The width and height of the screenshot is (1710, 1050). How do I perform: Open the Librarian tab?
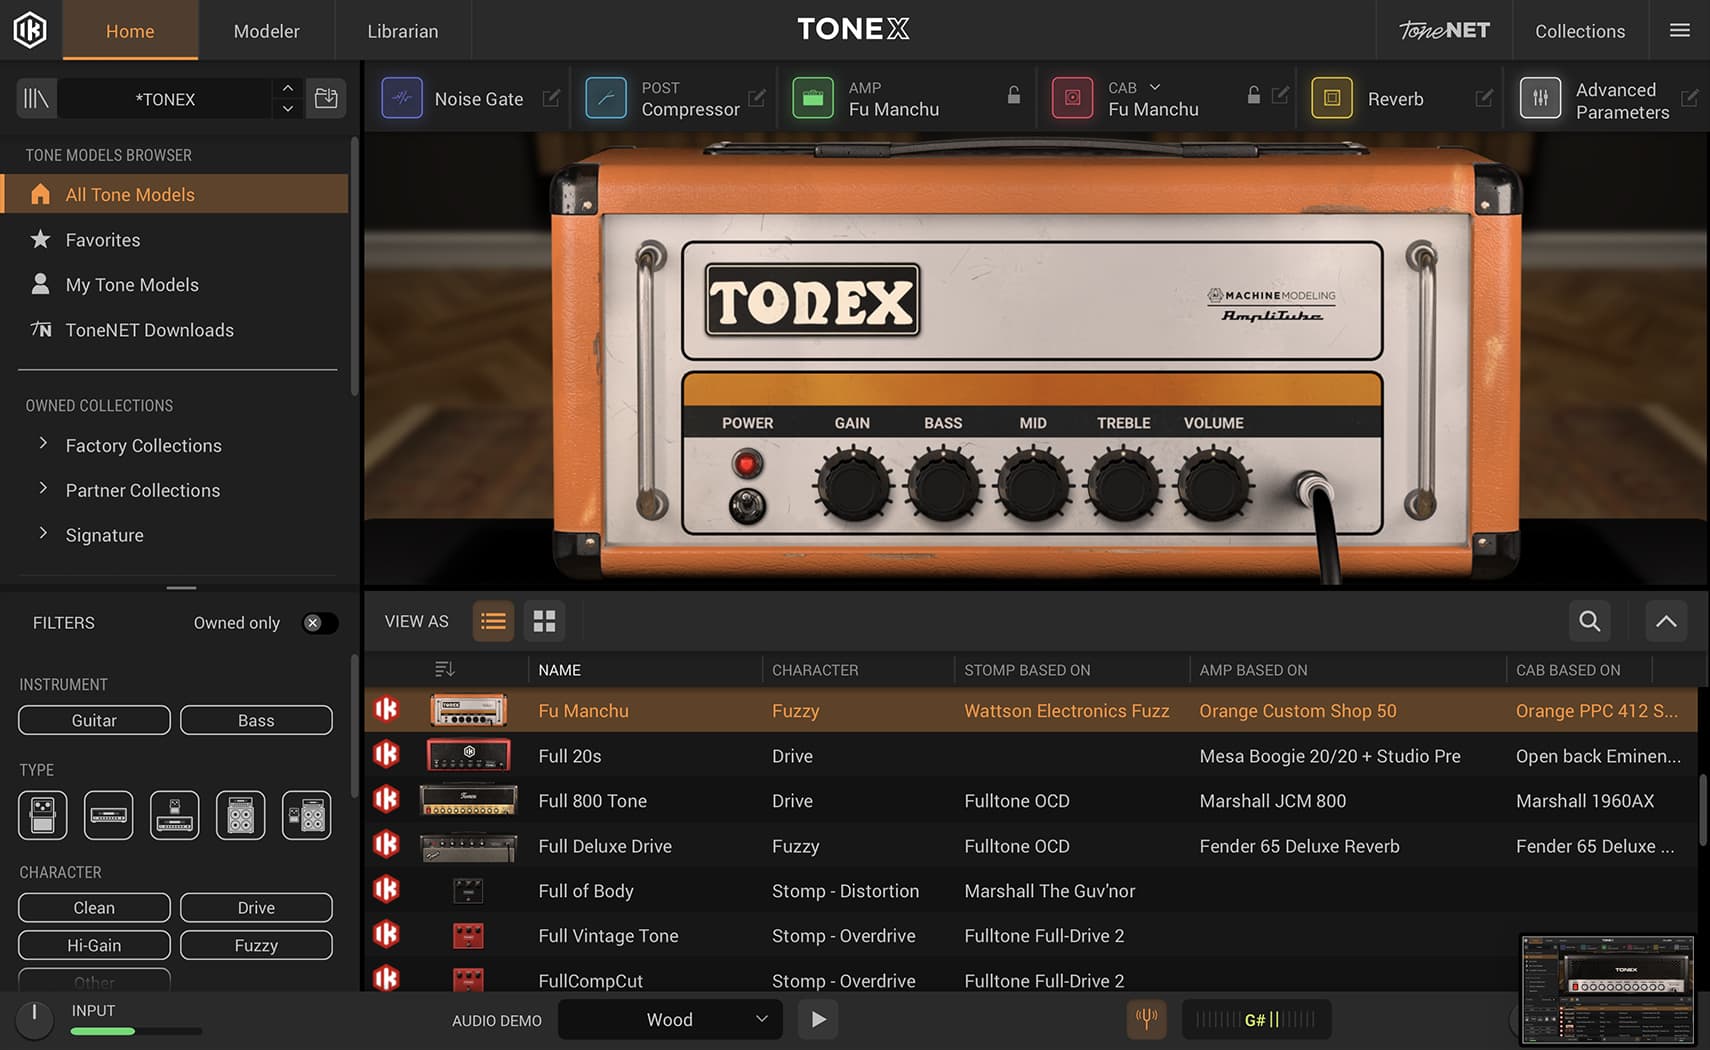(x=402, y=31)
